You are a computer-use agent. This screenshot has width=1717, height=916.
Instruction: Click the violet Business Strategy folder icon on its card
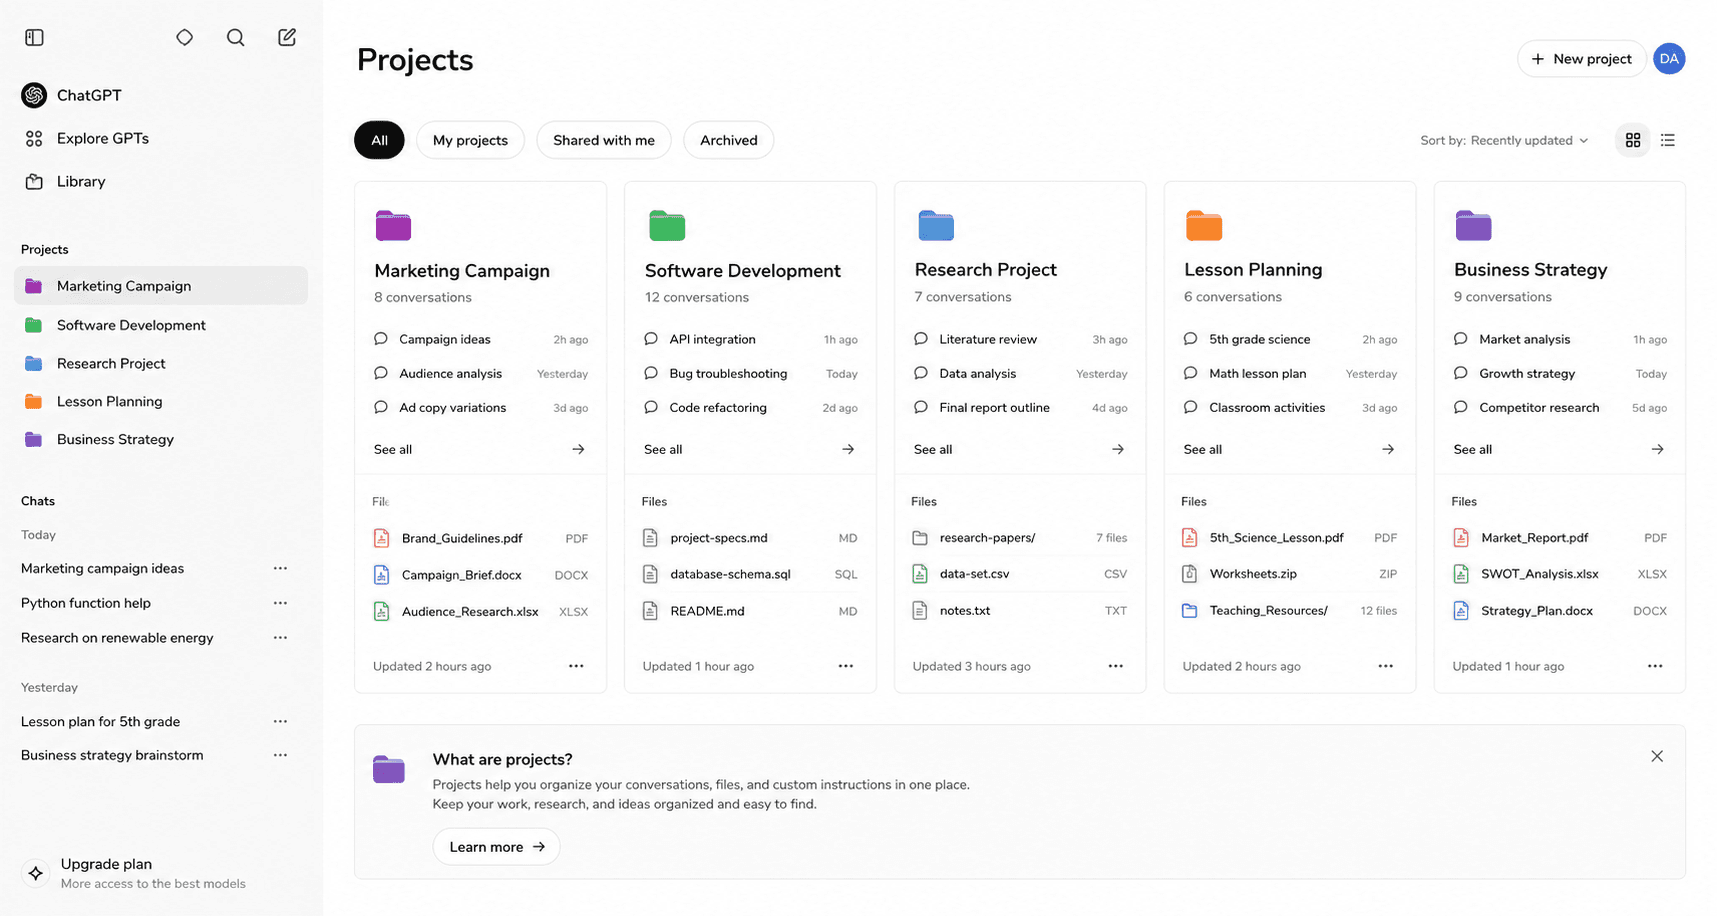[1474, 226]
